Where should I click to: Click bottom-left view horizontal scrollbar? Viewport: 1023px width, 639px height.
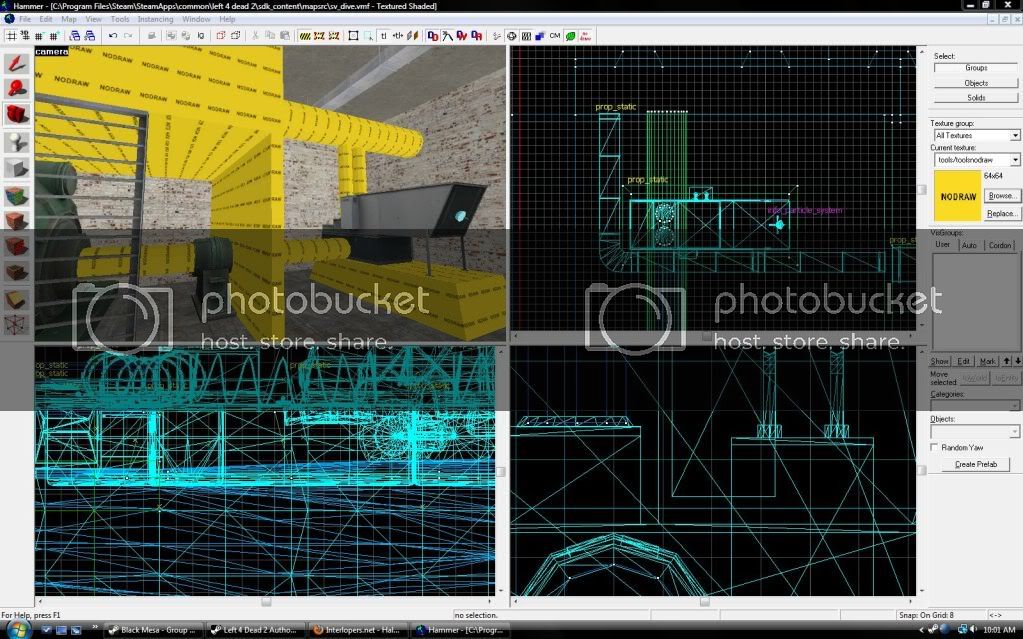pyautogui.click(x=265, y=601)
